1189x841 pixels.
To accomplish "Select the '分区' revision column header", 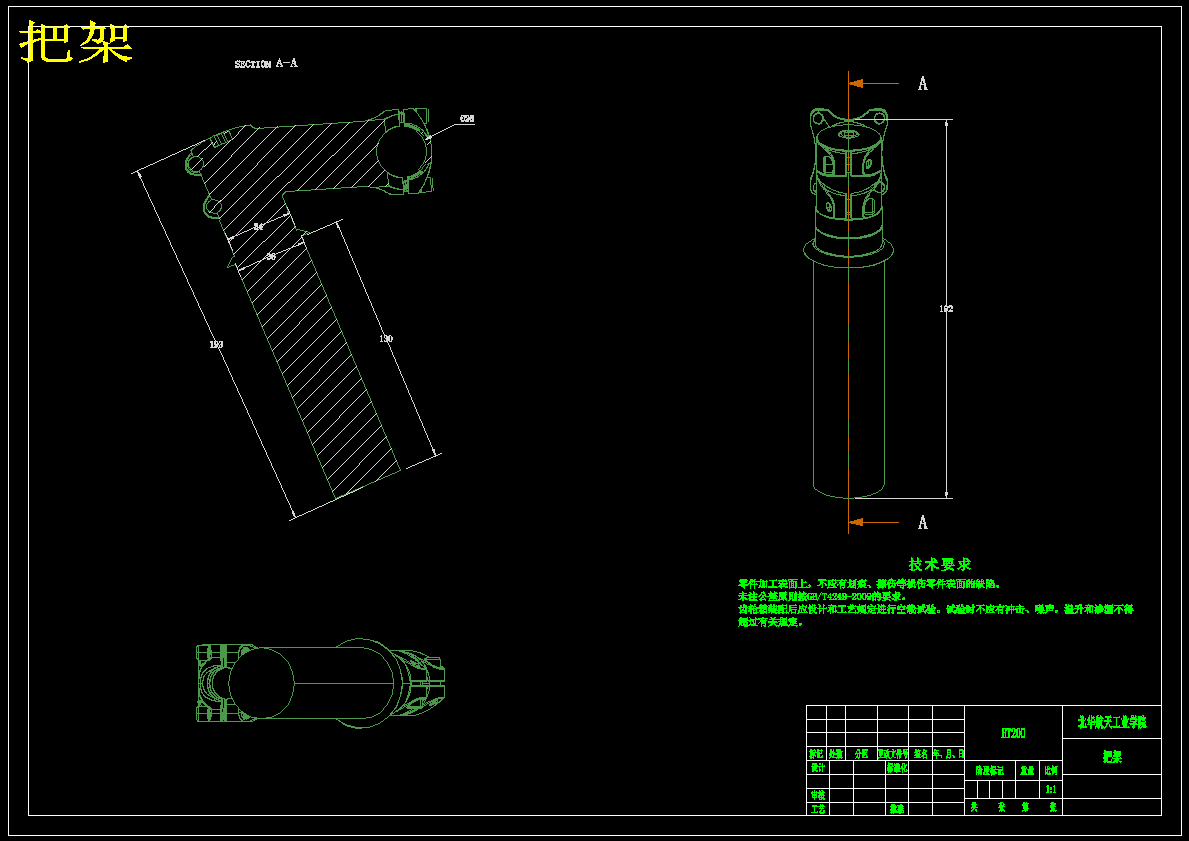I will (x=861, y=754).
